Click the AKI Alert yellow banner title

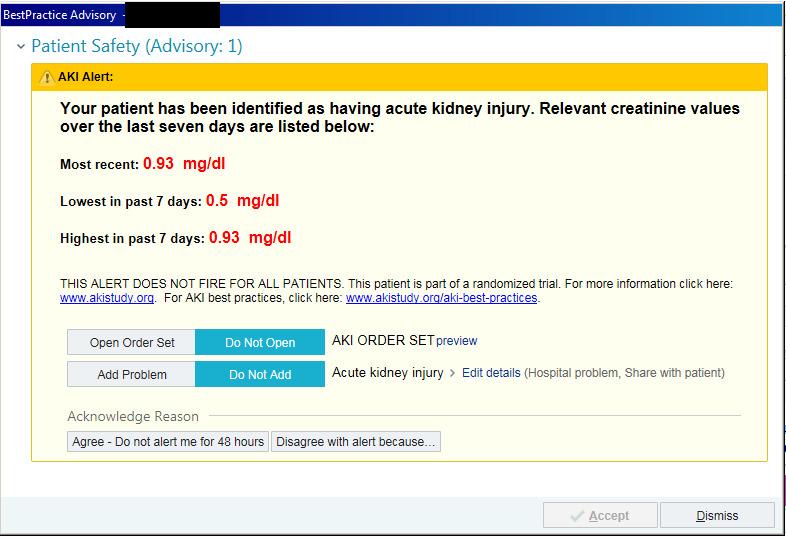86,77
